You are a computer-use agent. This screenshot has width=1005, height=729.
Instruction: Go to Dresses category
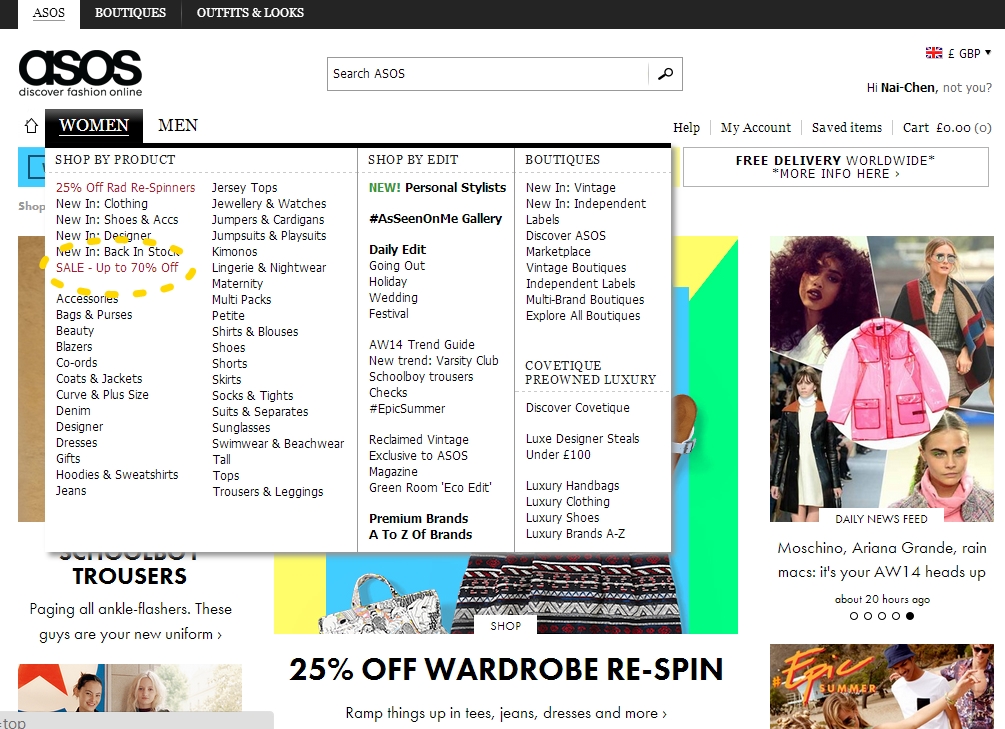tap(77, 443)
